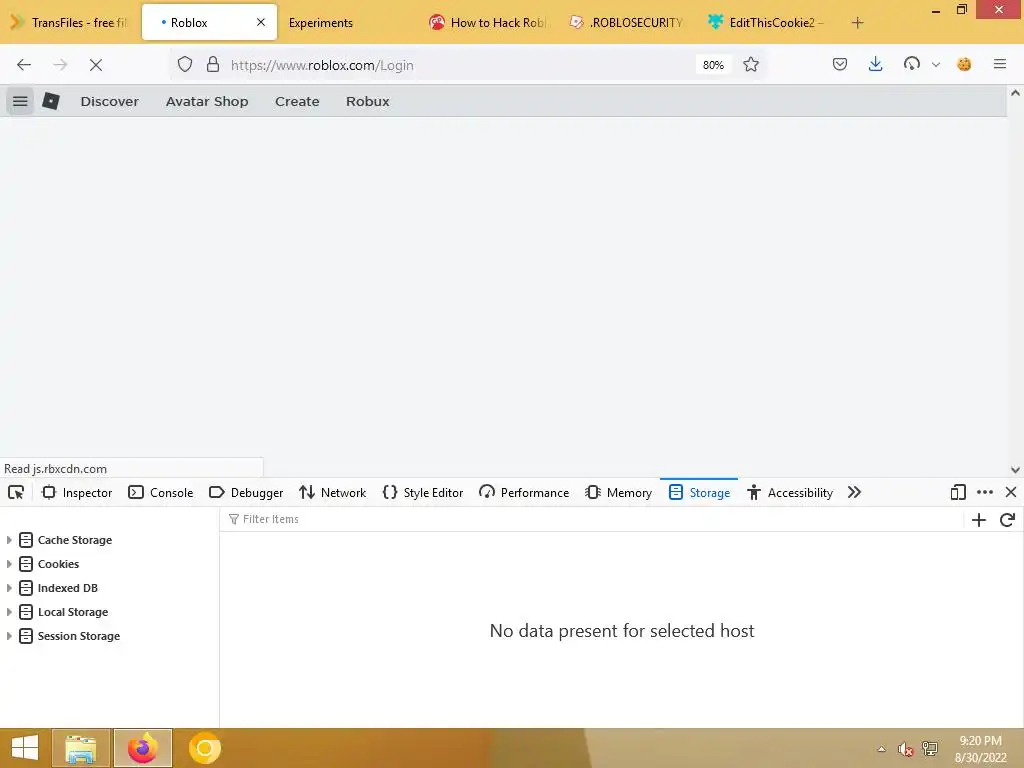Close the DevTools panel

(1011, 492)
